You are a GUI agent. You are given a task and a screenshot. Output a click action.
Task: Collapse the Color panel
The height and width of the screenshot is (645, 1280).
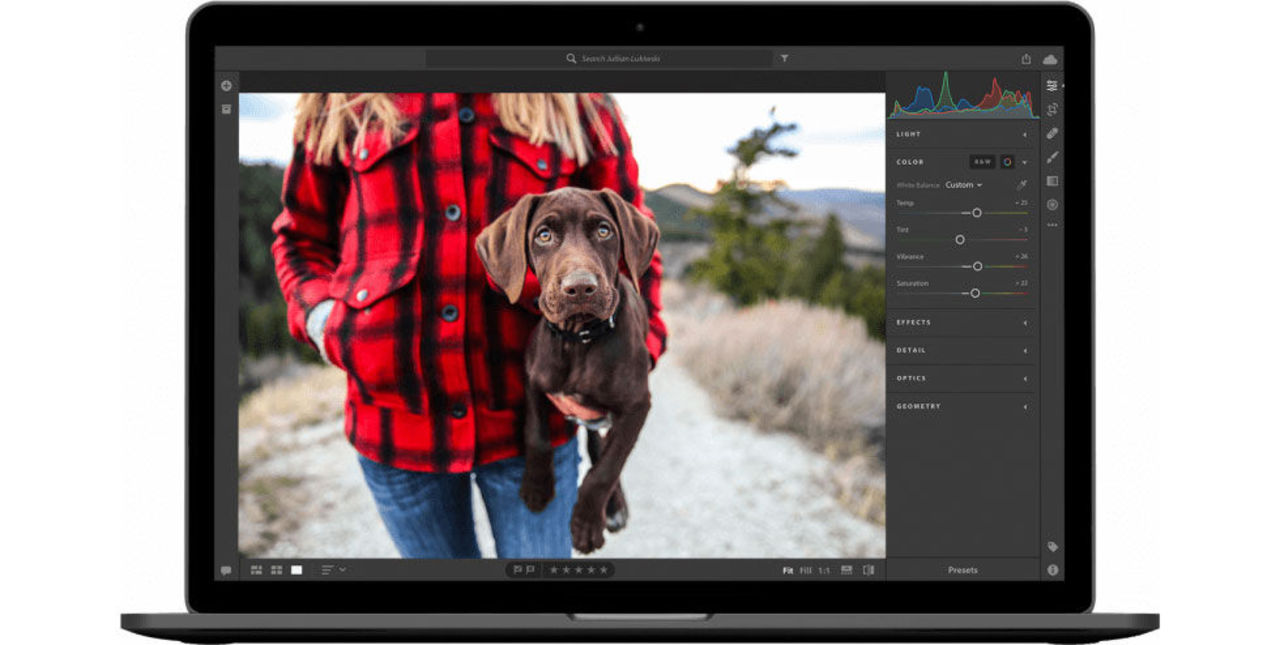click(1025, 162)
